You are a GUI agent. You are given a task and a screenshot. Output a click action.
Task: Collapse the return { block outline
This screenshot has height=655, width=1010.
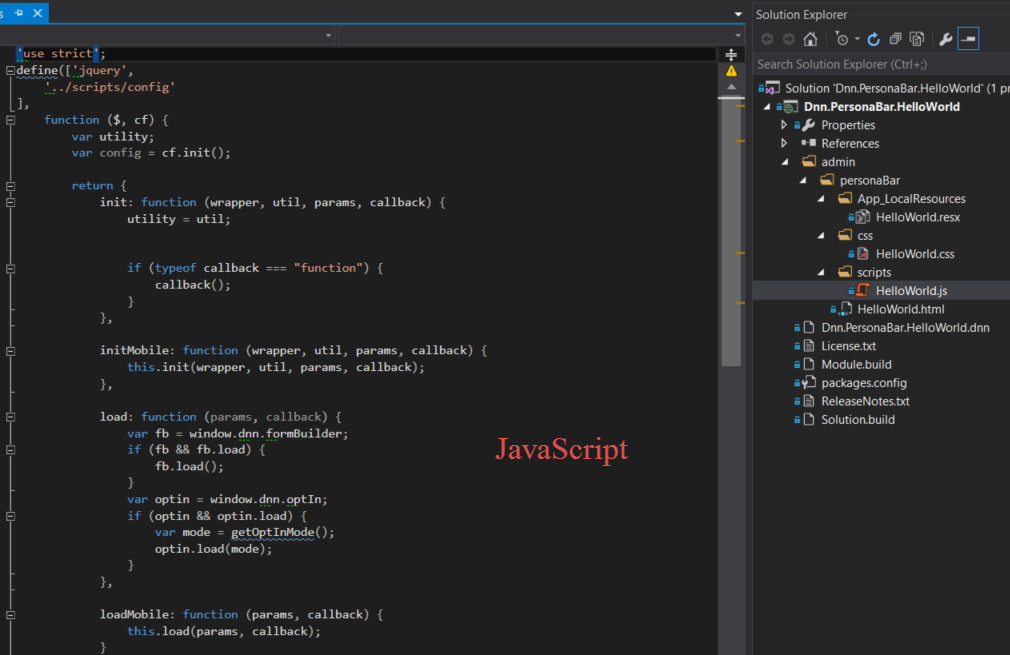tap(10, 186)
